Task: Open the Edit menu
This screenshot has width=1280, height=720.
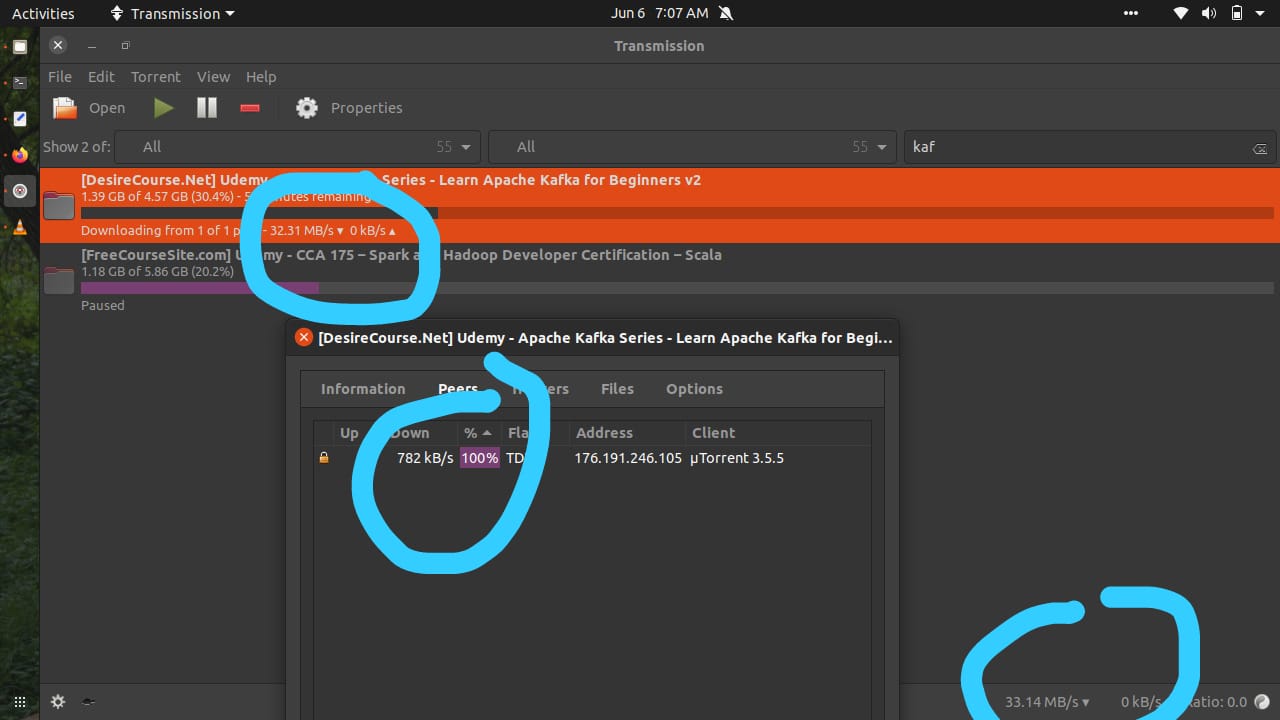Action: coord(101,77)
